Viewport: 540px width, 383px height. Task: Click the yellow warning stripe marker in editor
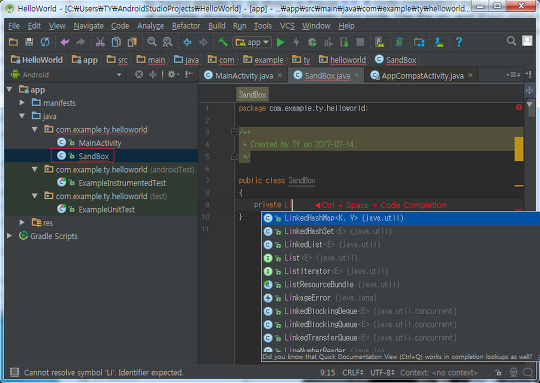pyautogui.click(x=519, y=149)
